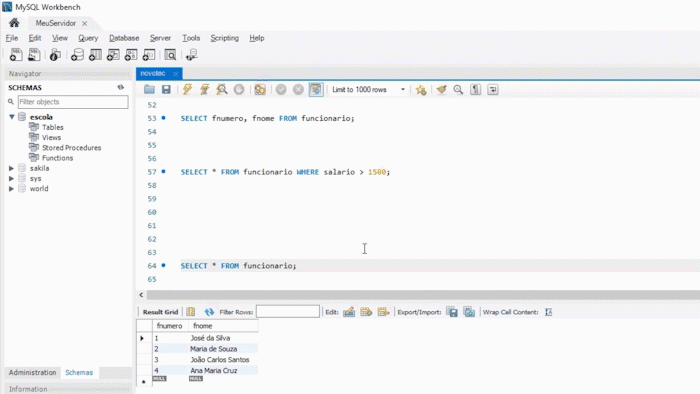Select Functions under escola

tap(57, 158)
